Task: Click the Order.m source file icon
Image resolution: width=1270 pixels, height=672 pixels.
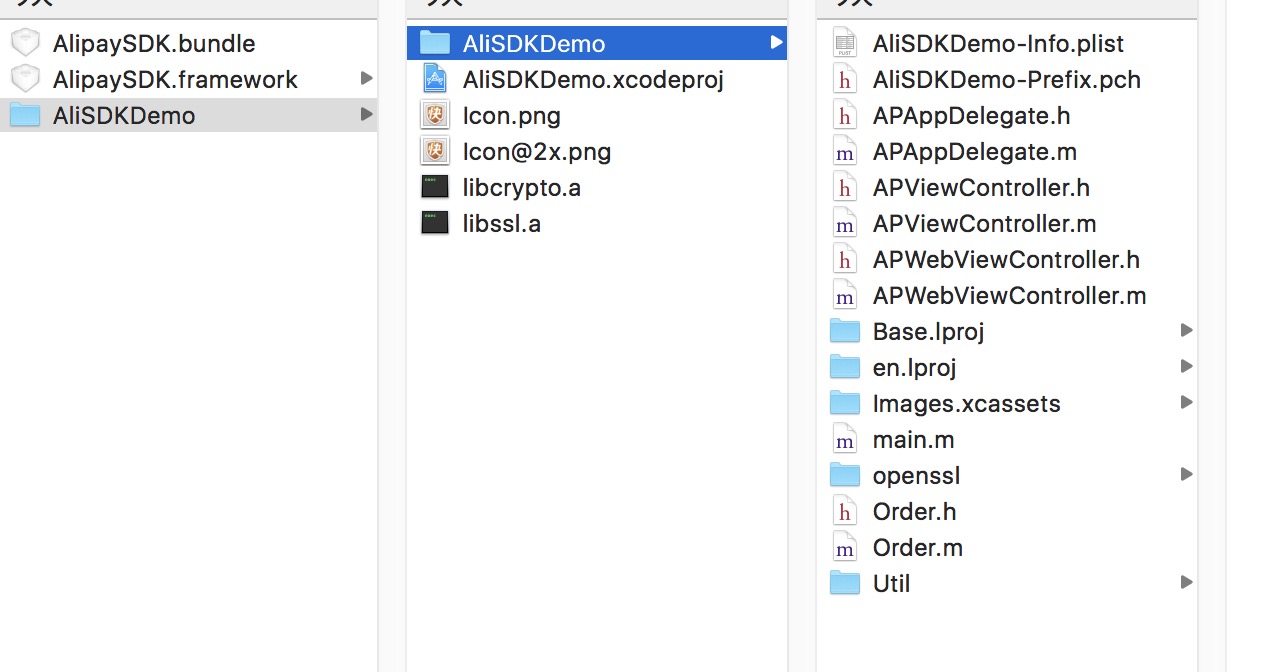Action: pyautogui.click(x=845, y=547)
